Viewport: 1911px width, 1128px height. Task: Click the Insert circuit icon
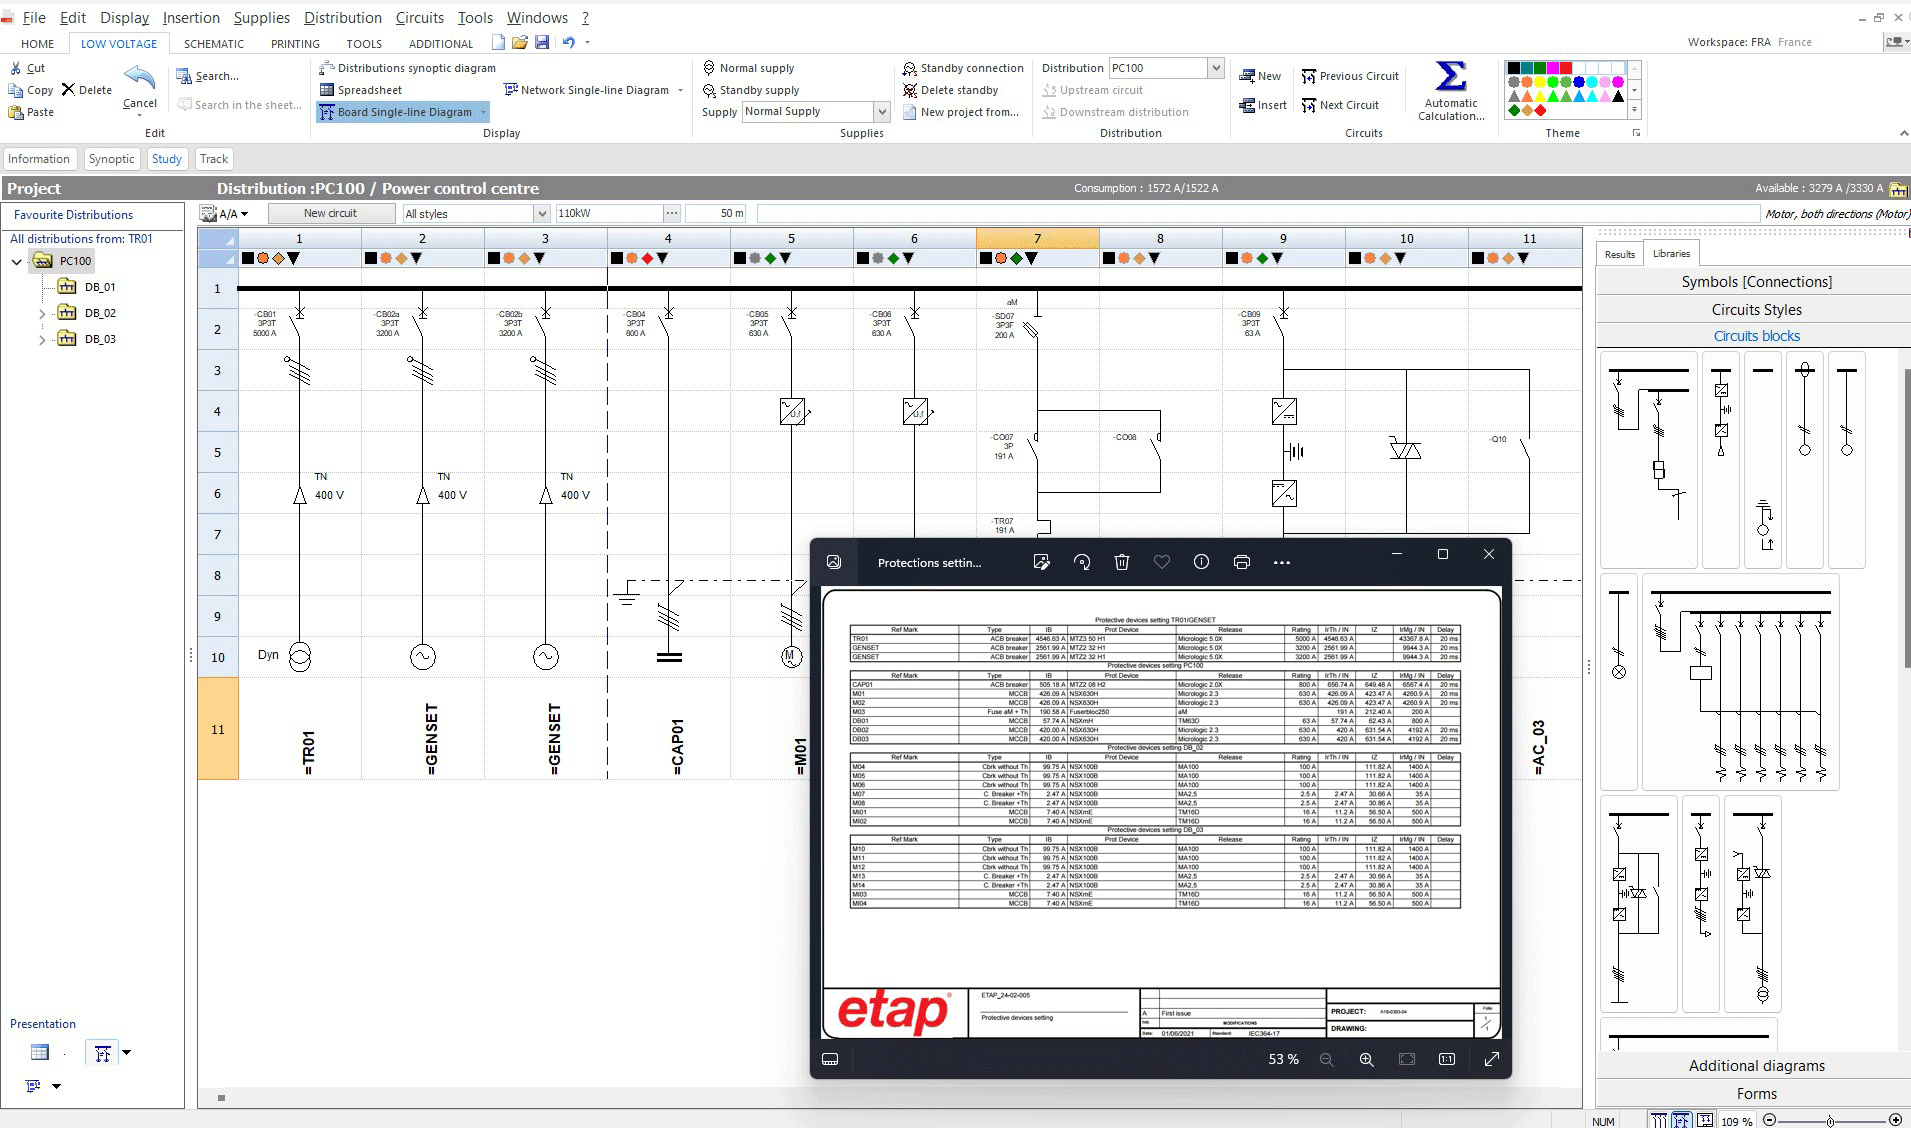click(x=1247, y=105)
